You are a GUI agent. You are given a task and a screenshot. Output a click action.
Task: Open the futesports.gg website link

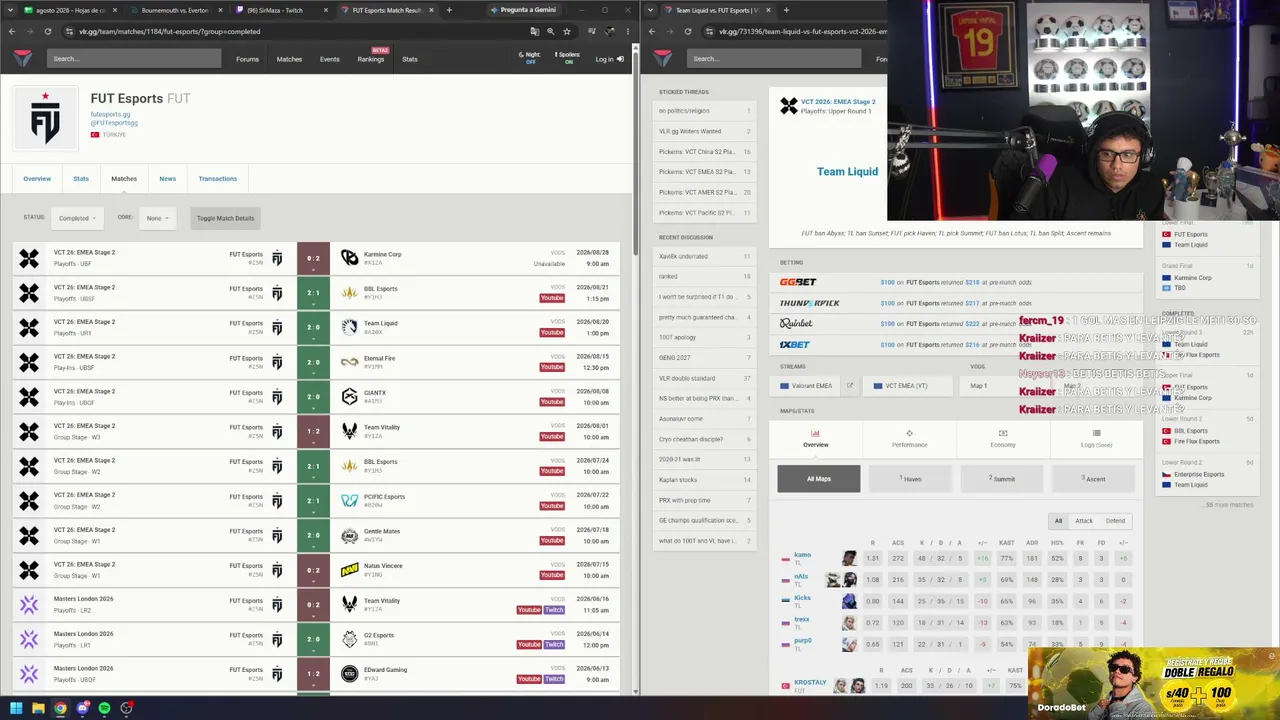(110, 115)
